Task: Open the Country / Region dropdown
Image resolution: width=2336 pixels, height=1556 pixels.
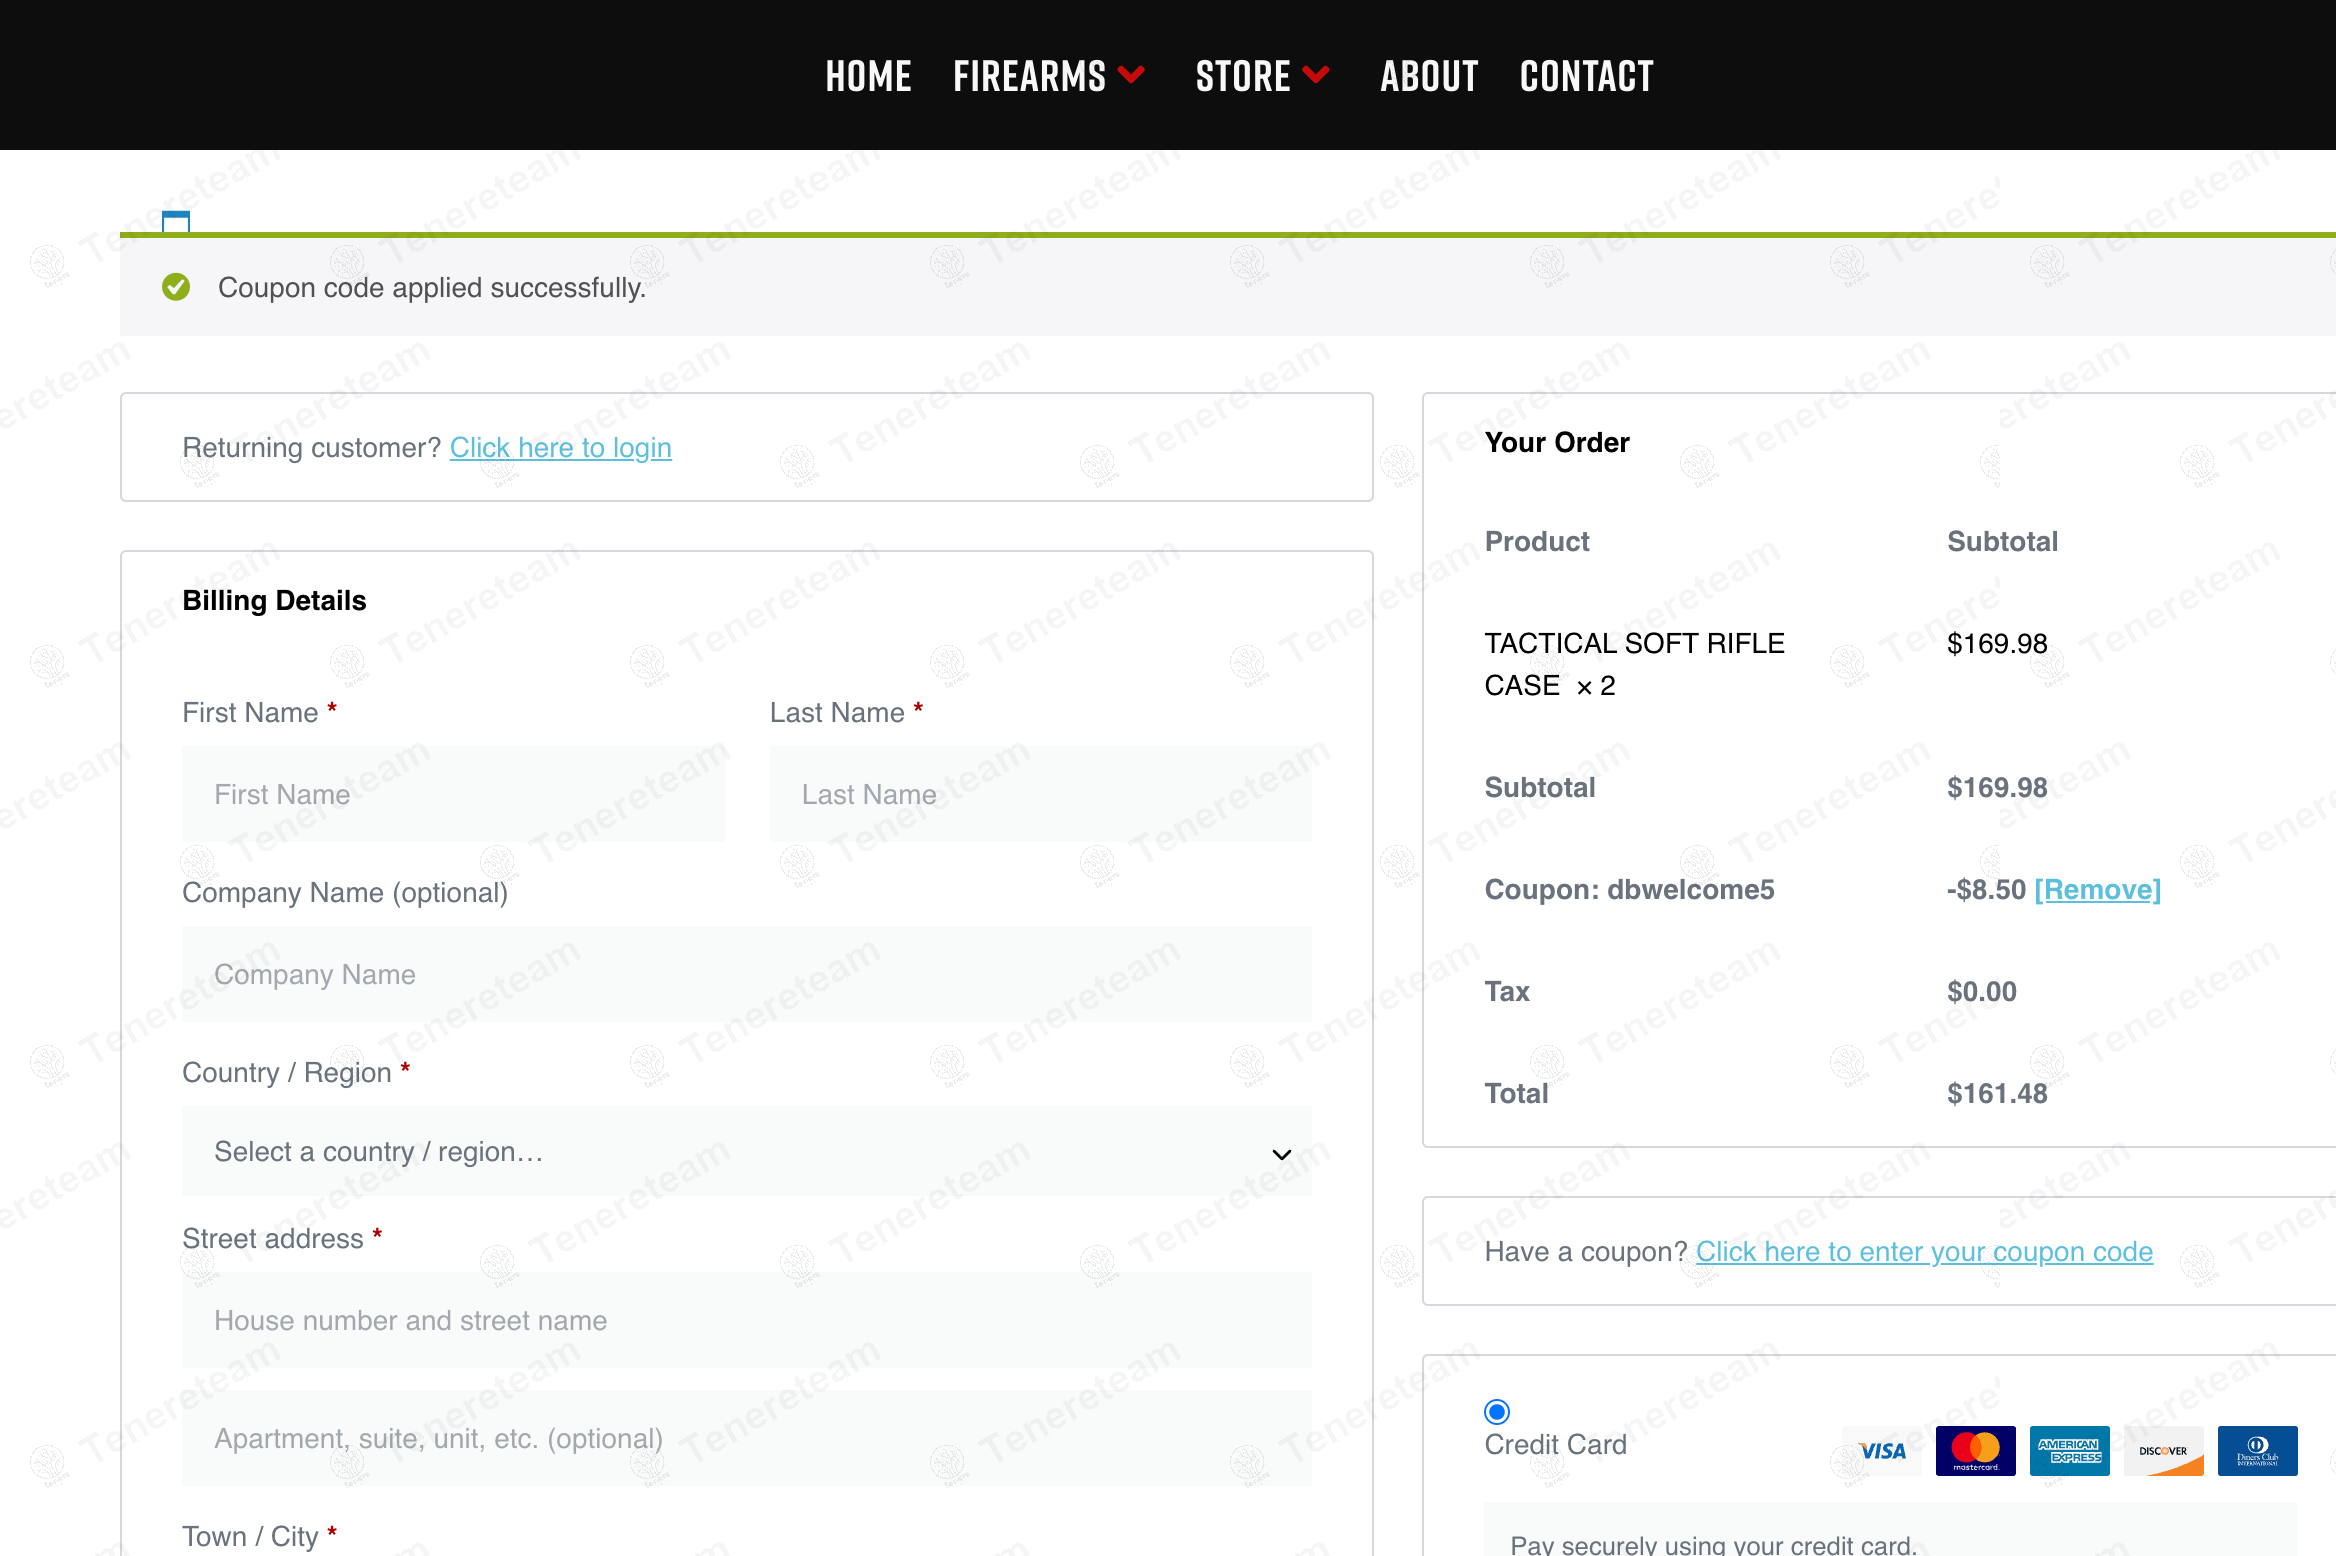Action: (x=747, y=1152)
